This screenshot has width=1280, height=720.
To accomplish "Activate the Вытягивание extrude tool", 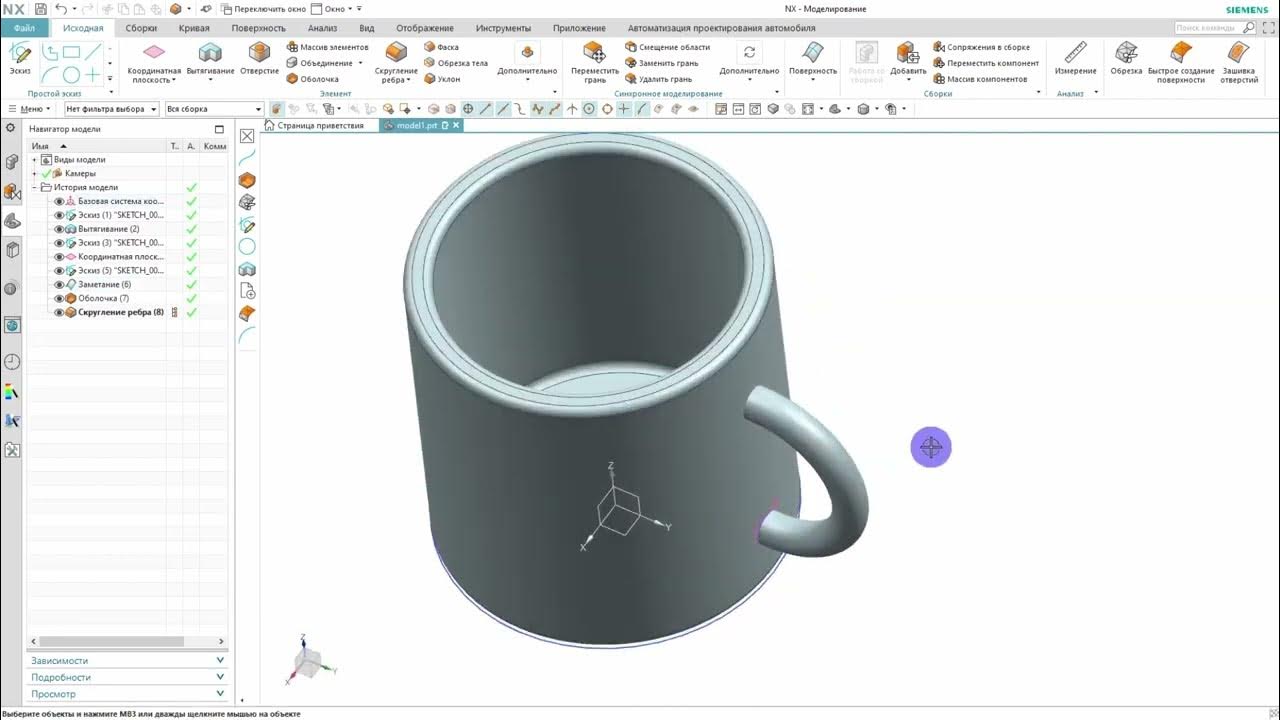I will [210, 59].
